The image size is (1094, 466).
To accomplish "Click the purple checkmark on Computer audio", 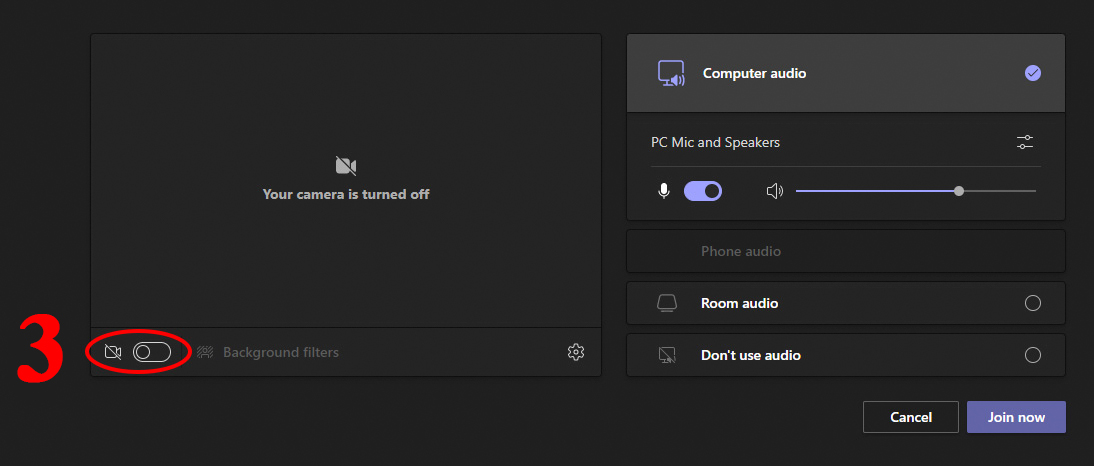I will pos(1033,73).
